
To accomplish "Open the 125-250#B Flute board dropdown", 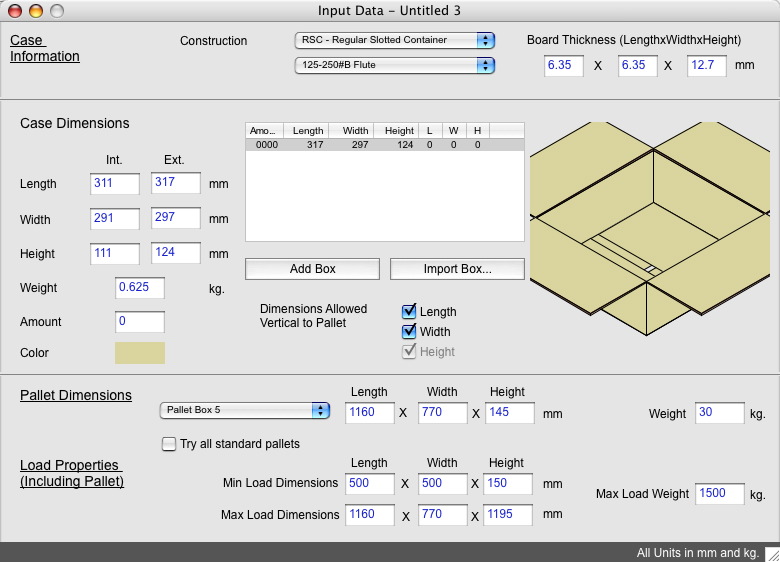I will pos(394,65).
